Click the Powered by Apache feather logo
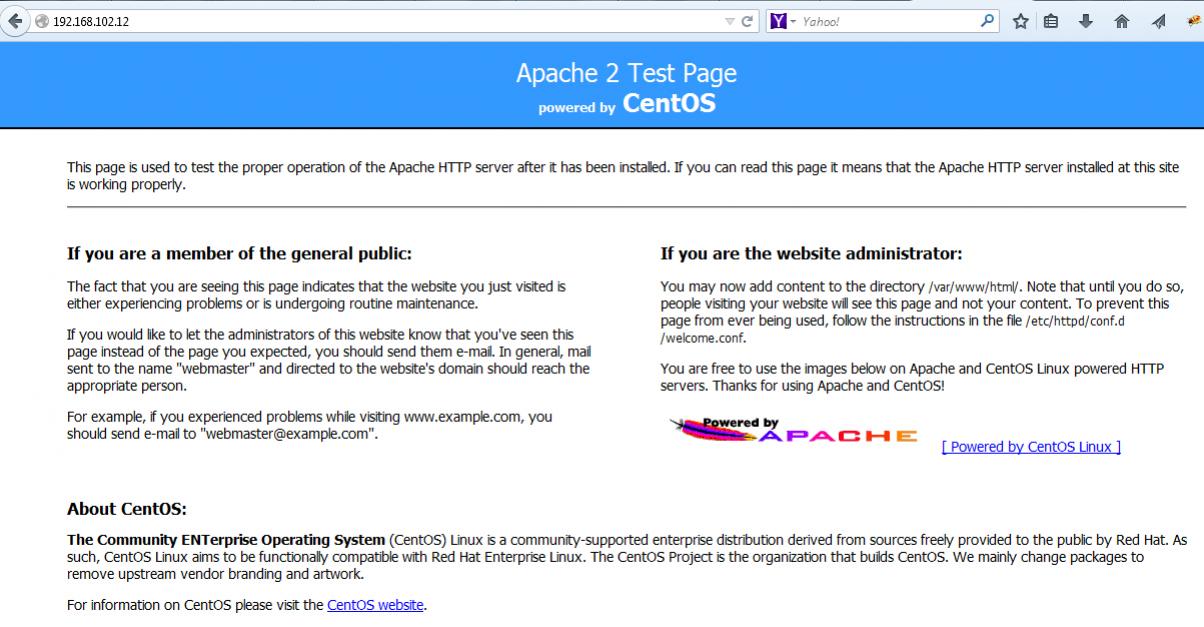This screenshot has height=627, width=1204. click(793, 431)
